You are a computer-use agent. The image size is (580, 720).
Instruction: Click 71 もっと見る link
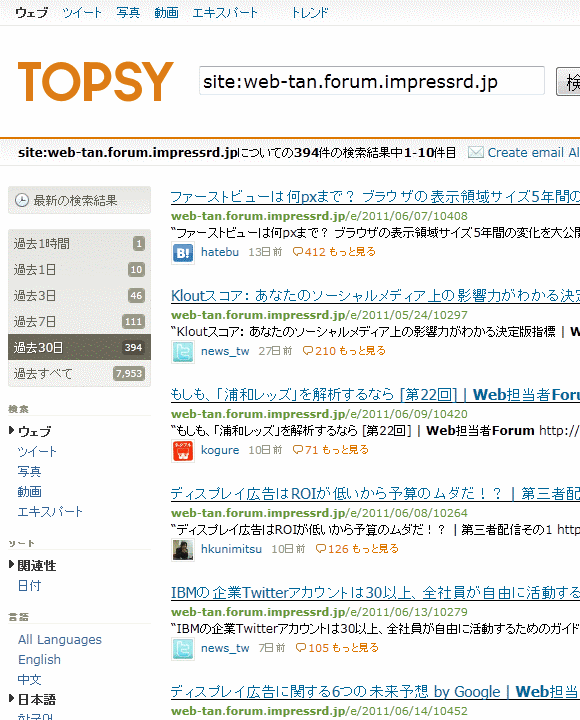click(337, 450)
